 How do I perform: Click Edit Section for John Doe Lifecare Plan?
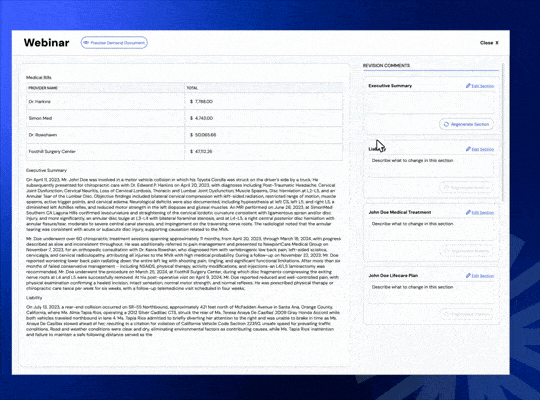pyautogui.click(x=480, y=276)
